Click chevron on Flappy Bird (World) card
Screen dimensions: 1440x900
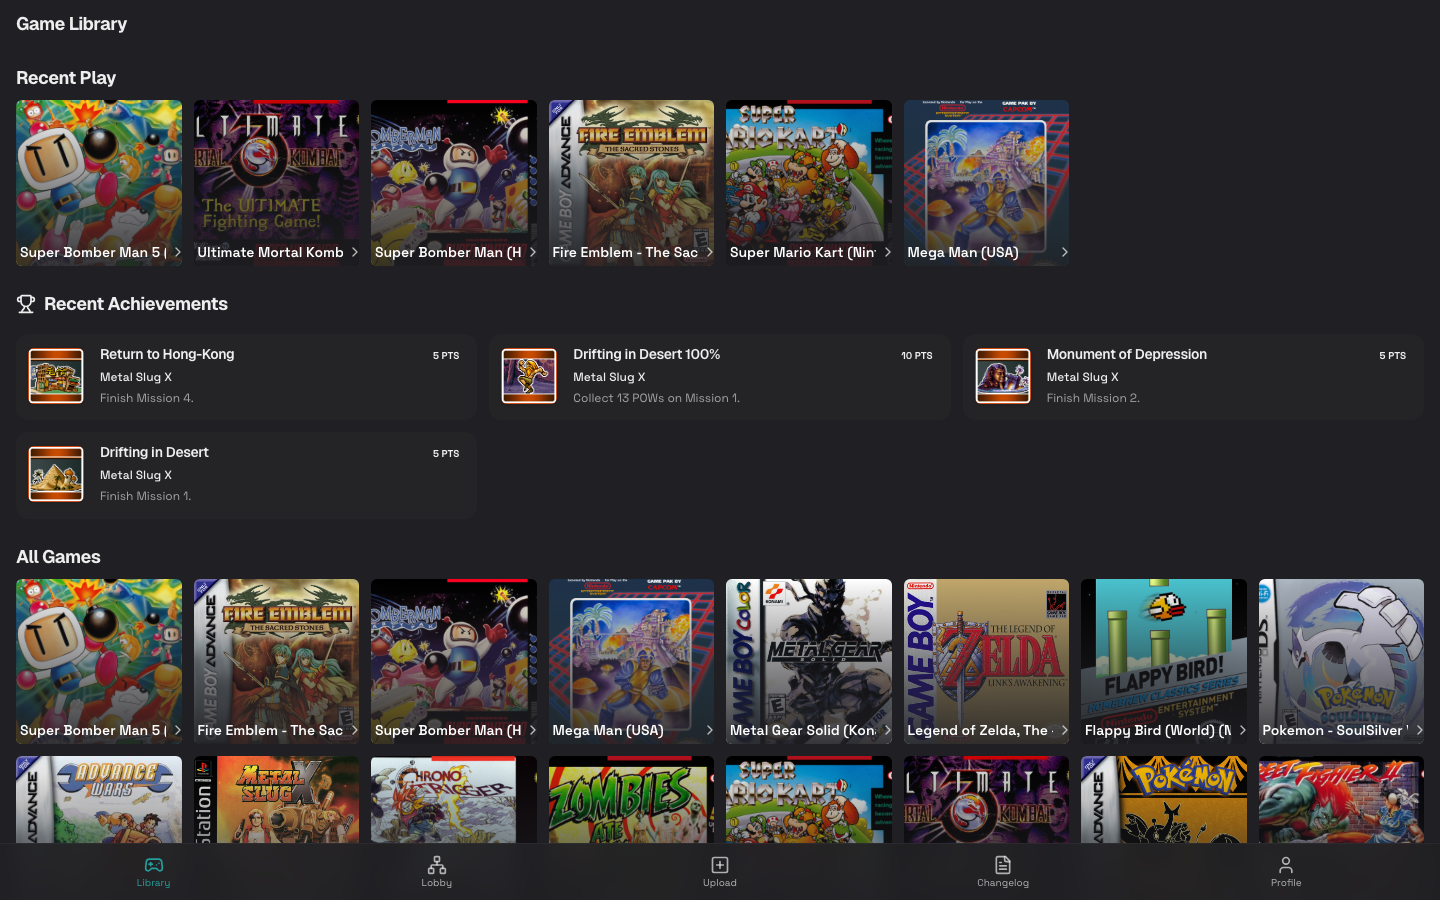tap(1242, 730)
